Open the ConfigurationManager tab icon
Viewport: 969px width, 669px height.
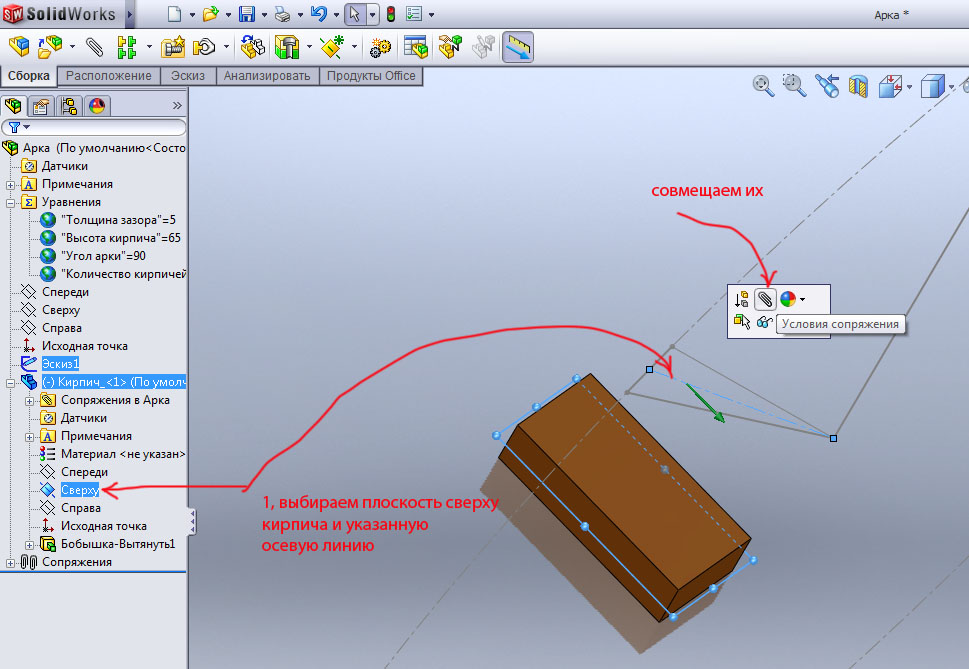coord(69,106)
